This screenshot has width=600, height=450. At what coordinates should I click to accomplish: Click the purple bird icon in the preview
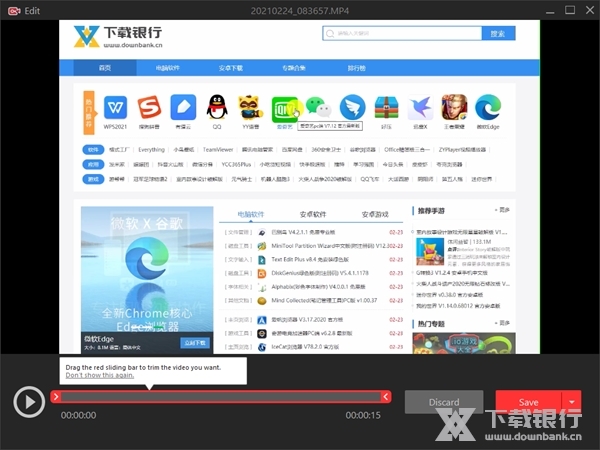420,108
